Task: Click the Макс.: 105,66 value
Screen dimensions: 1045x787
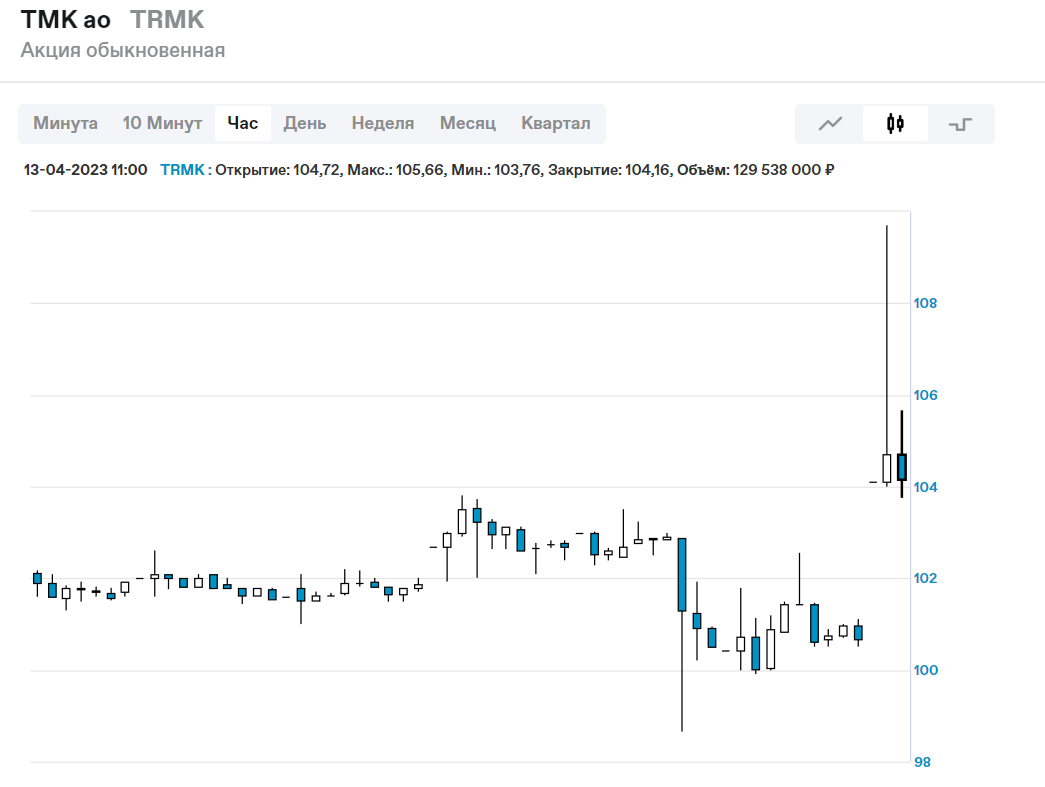Action: click(397, 170)
